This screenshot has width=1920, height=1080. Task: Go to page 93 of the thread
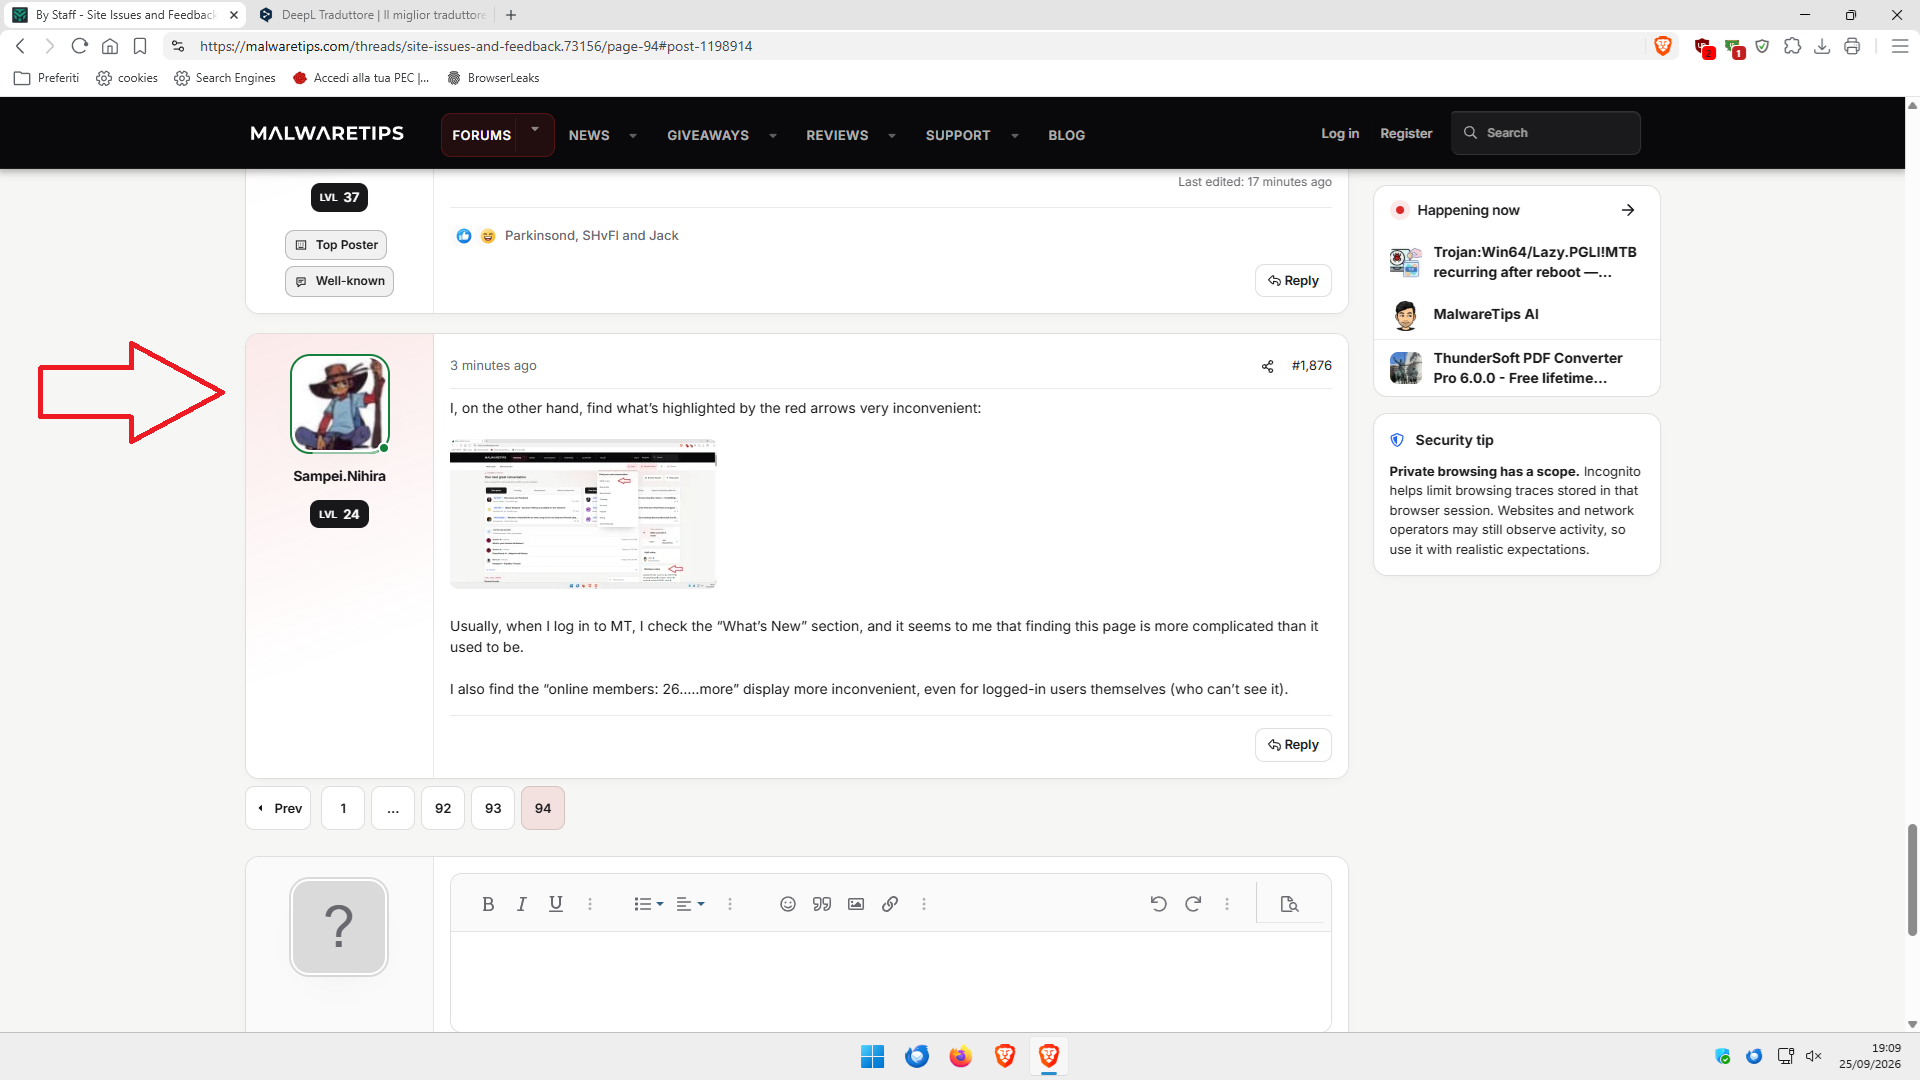pyautogui.click(x=493, y=808)
